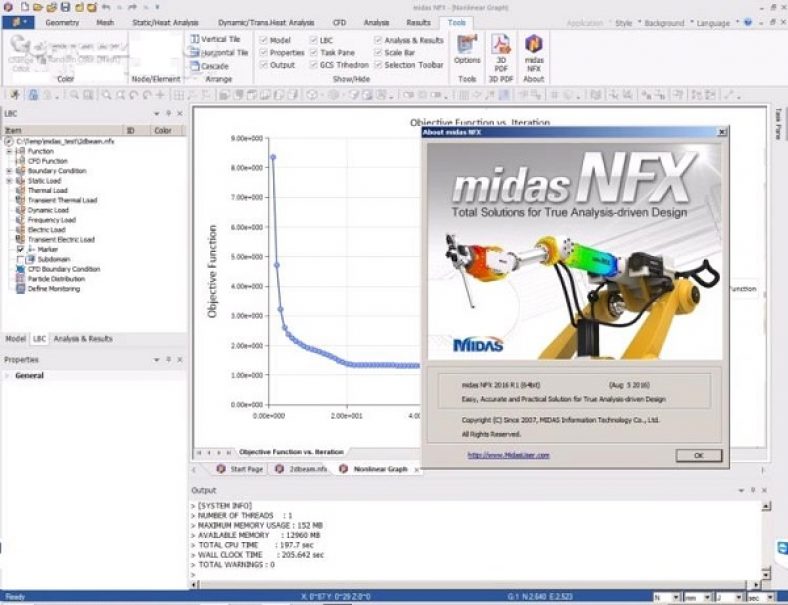788x605 pixels.
Task: Switch to the Start Page document tab
Action: 240,469
